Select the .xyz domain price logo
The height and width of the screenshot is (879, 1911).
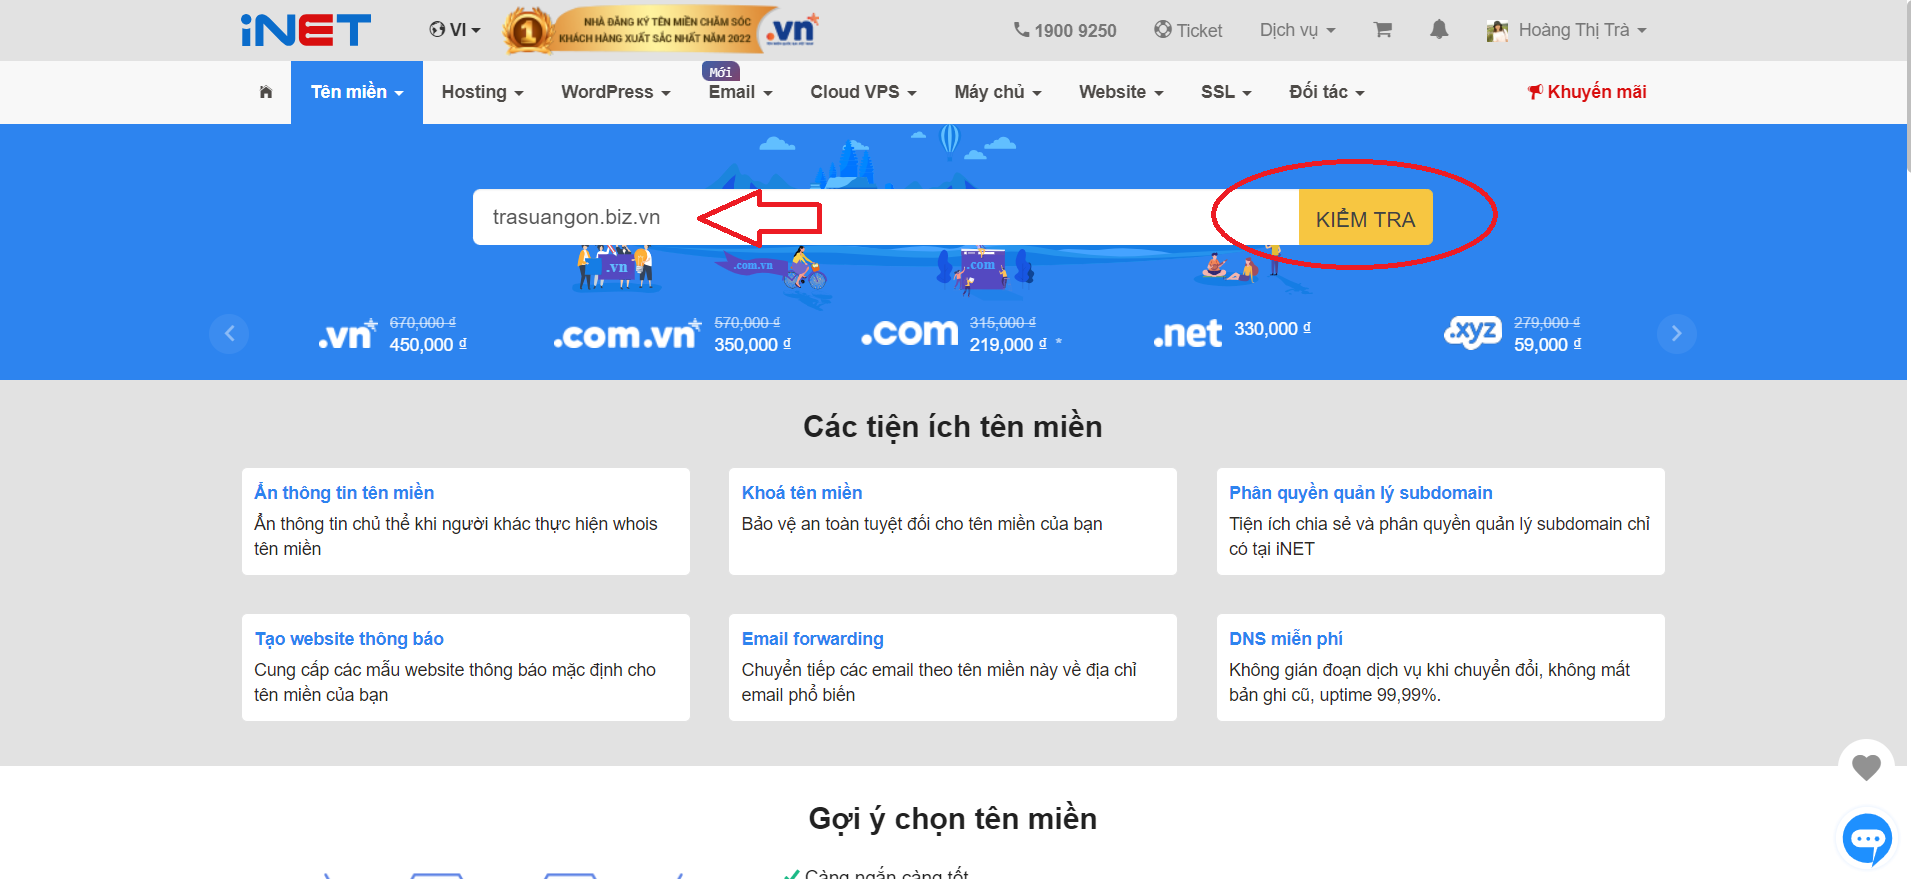pos(1473,332)
